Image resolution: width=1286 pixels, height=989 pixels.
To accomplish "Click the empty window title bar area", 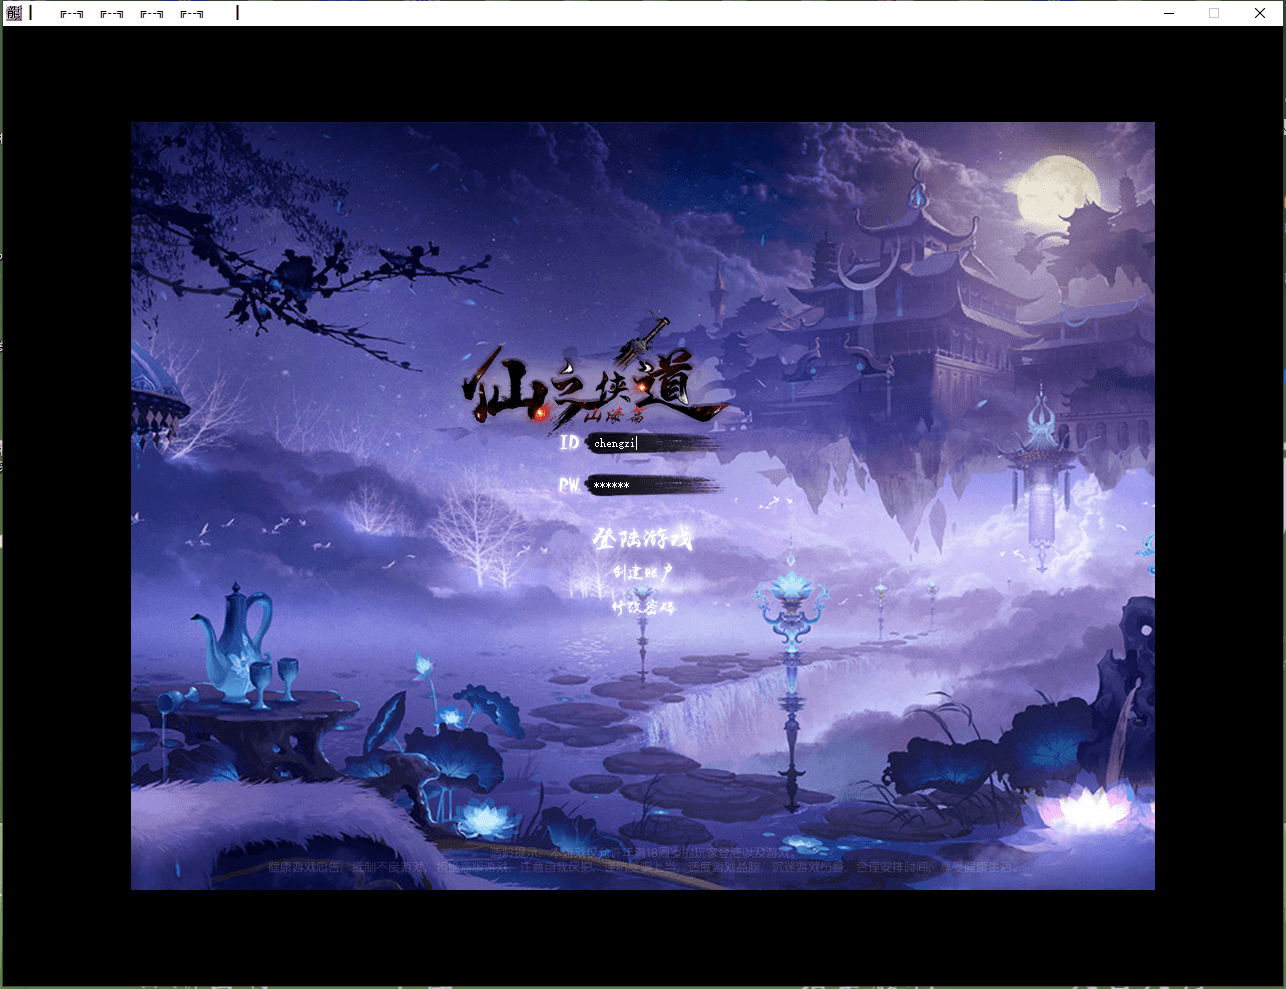I will click(x=700, y=13).
